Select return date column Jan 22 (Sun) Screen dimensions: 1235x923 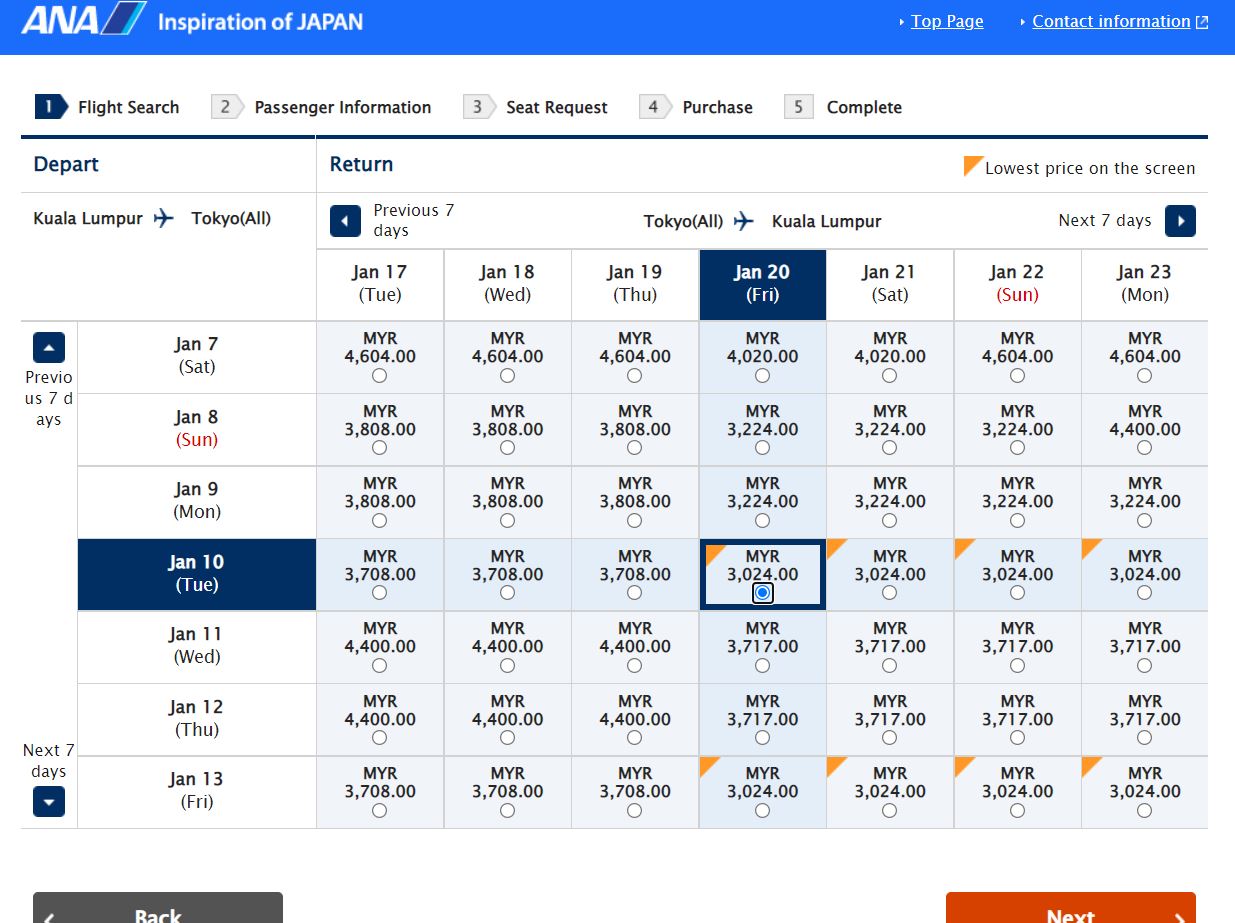1017,284
